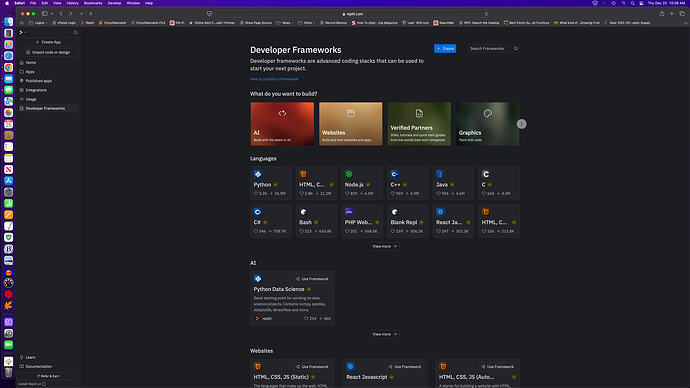Open the C# framework icon
Viewport: 690px width, 388px height.
pyautogui.click(x=258, y=212)
